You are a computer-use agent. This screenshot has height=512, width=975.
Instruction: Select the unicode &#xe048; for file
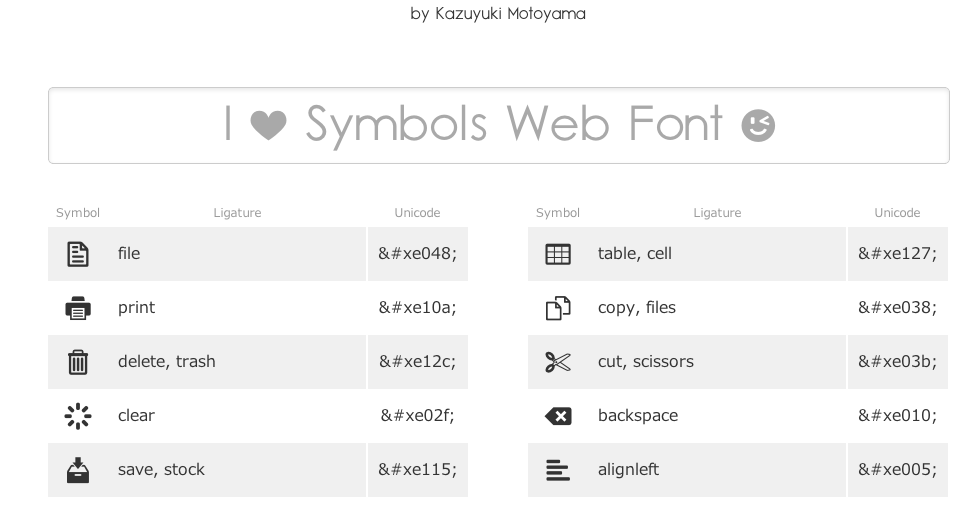coord(418,254)
